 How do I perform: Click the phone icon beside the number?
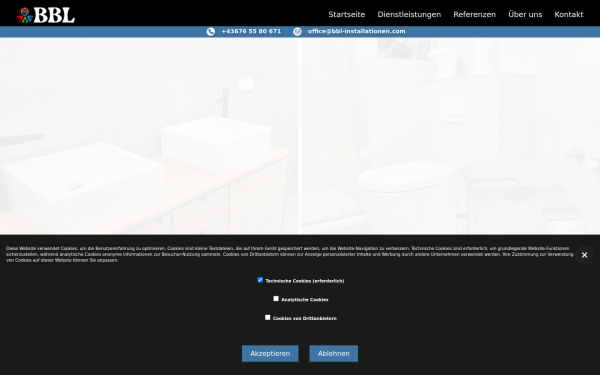pos(211,32)
